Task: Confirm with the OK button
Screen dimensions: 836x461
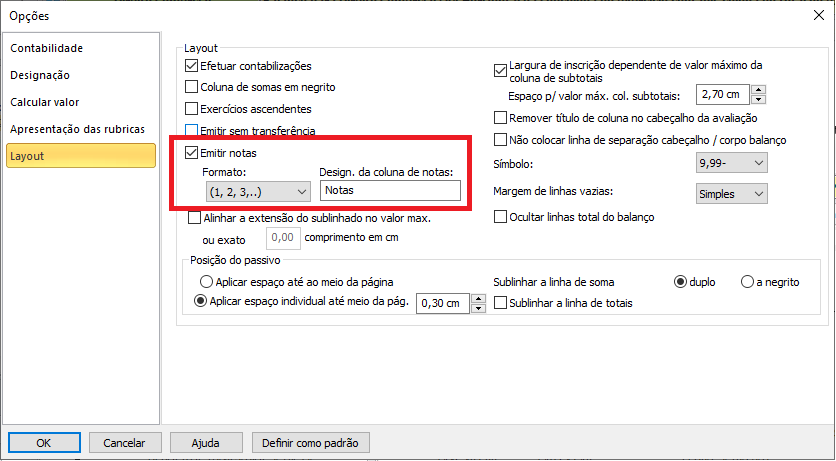Action: (x=44, y=443)
